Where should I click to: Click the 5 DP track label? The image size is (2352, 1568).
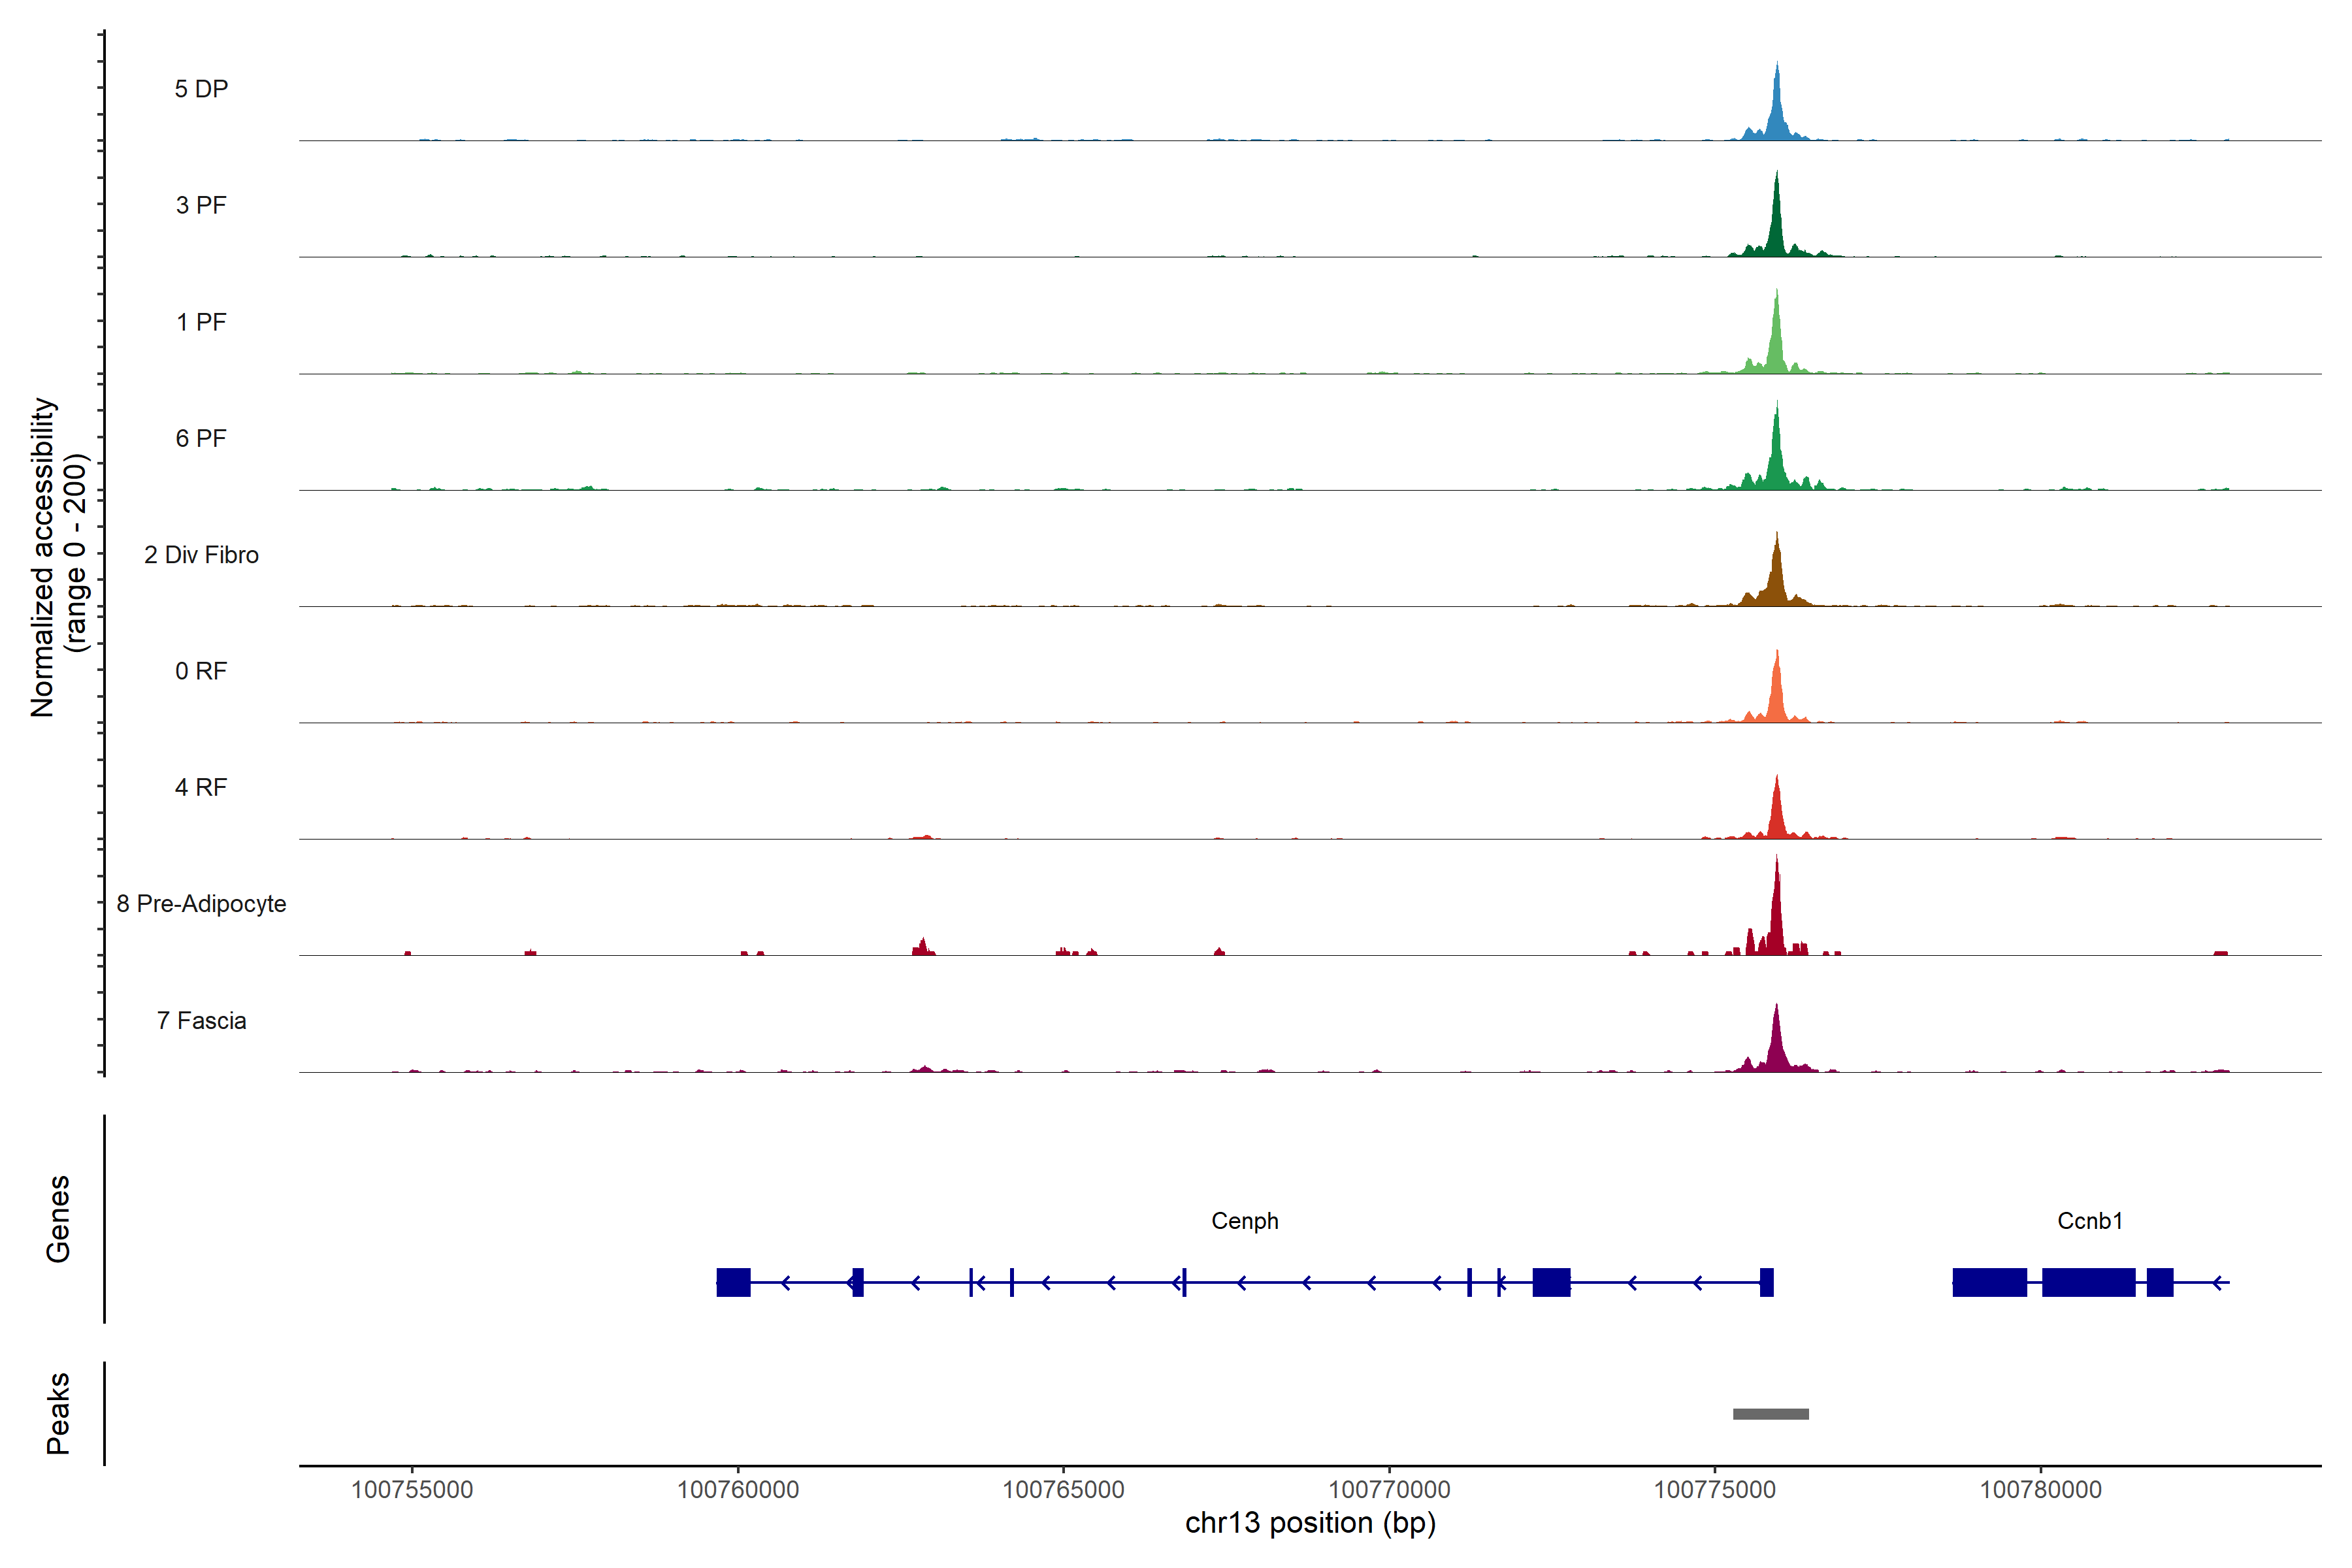point(201,89)
